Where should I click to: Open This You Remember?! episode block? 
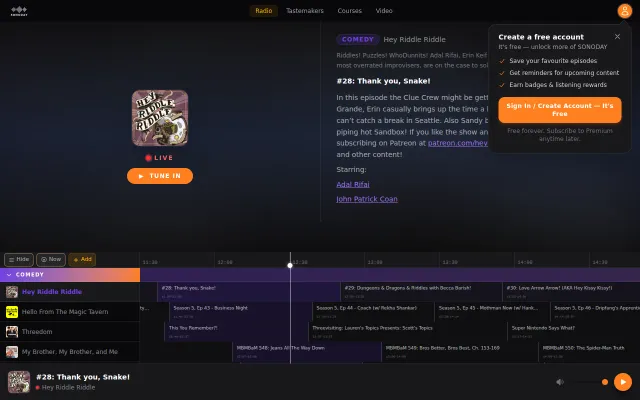click(x=236, y=332)
